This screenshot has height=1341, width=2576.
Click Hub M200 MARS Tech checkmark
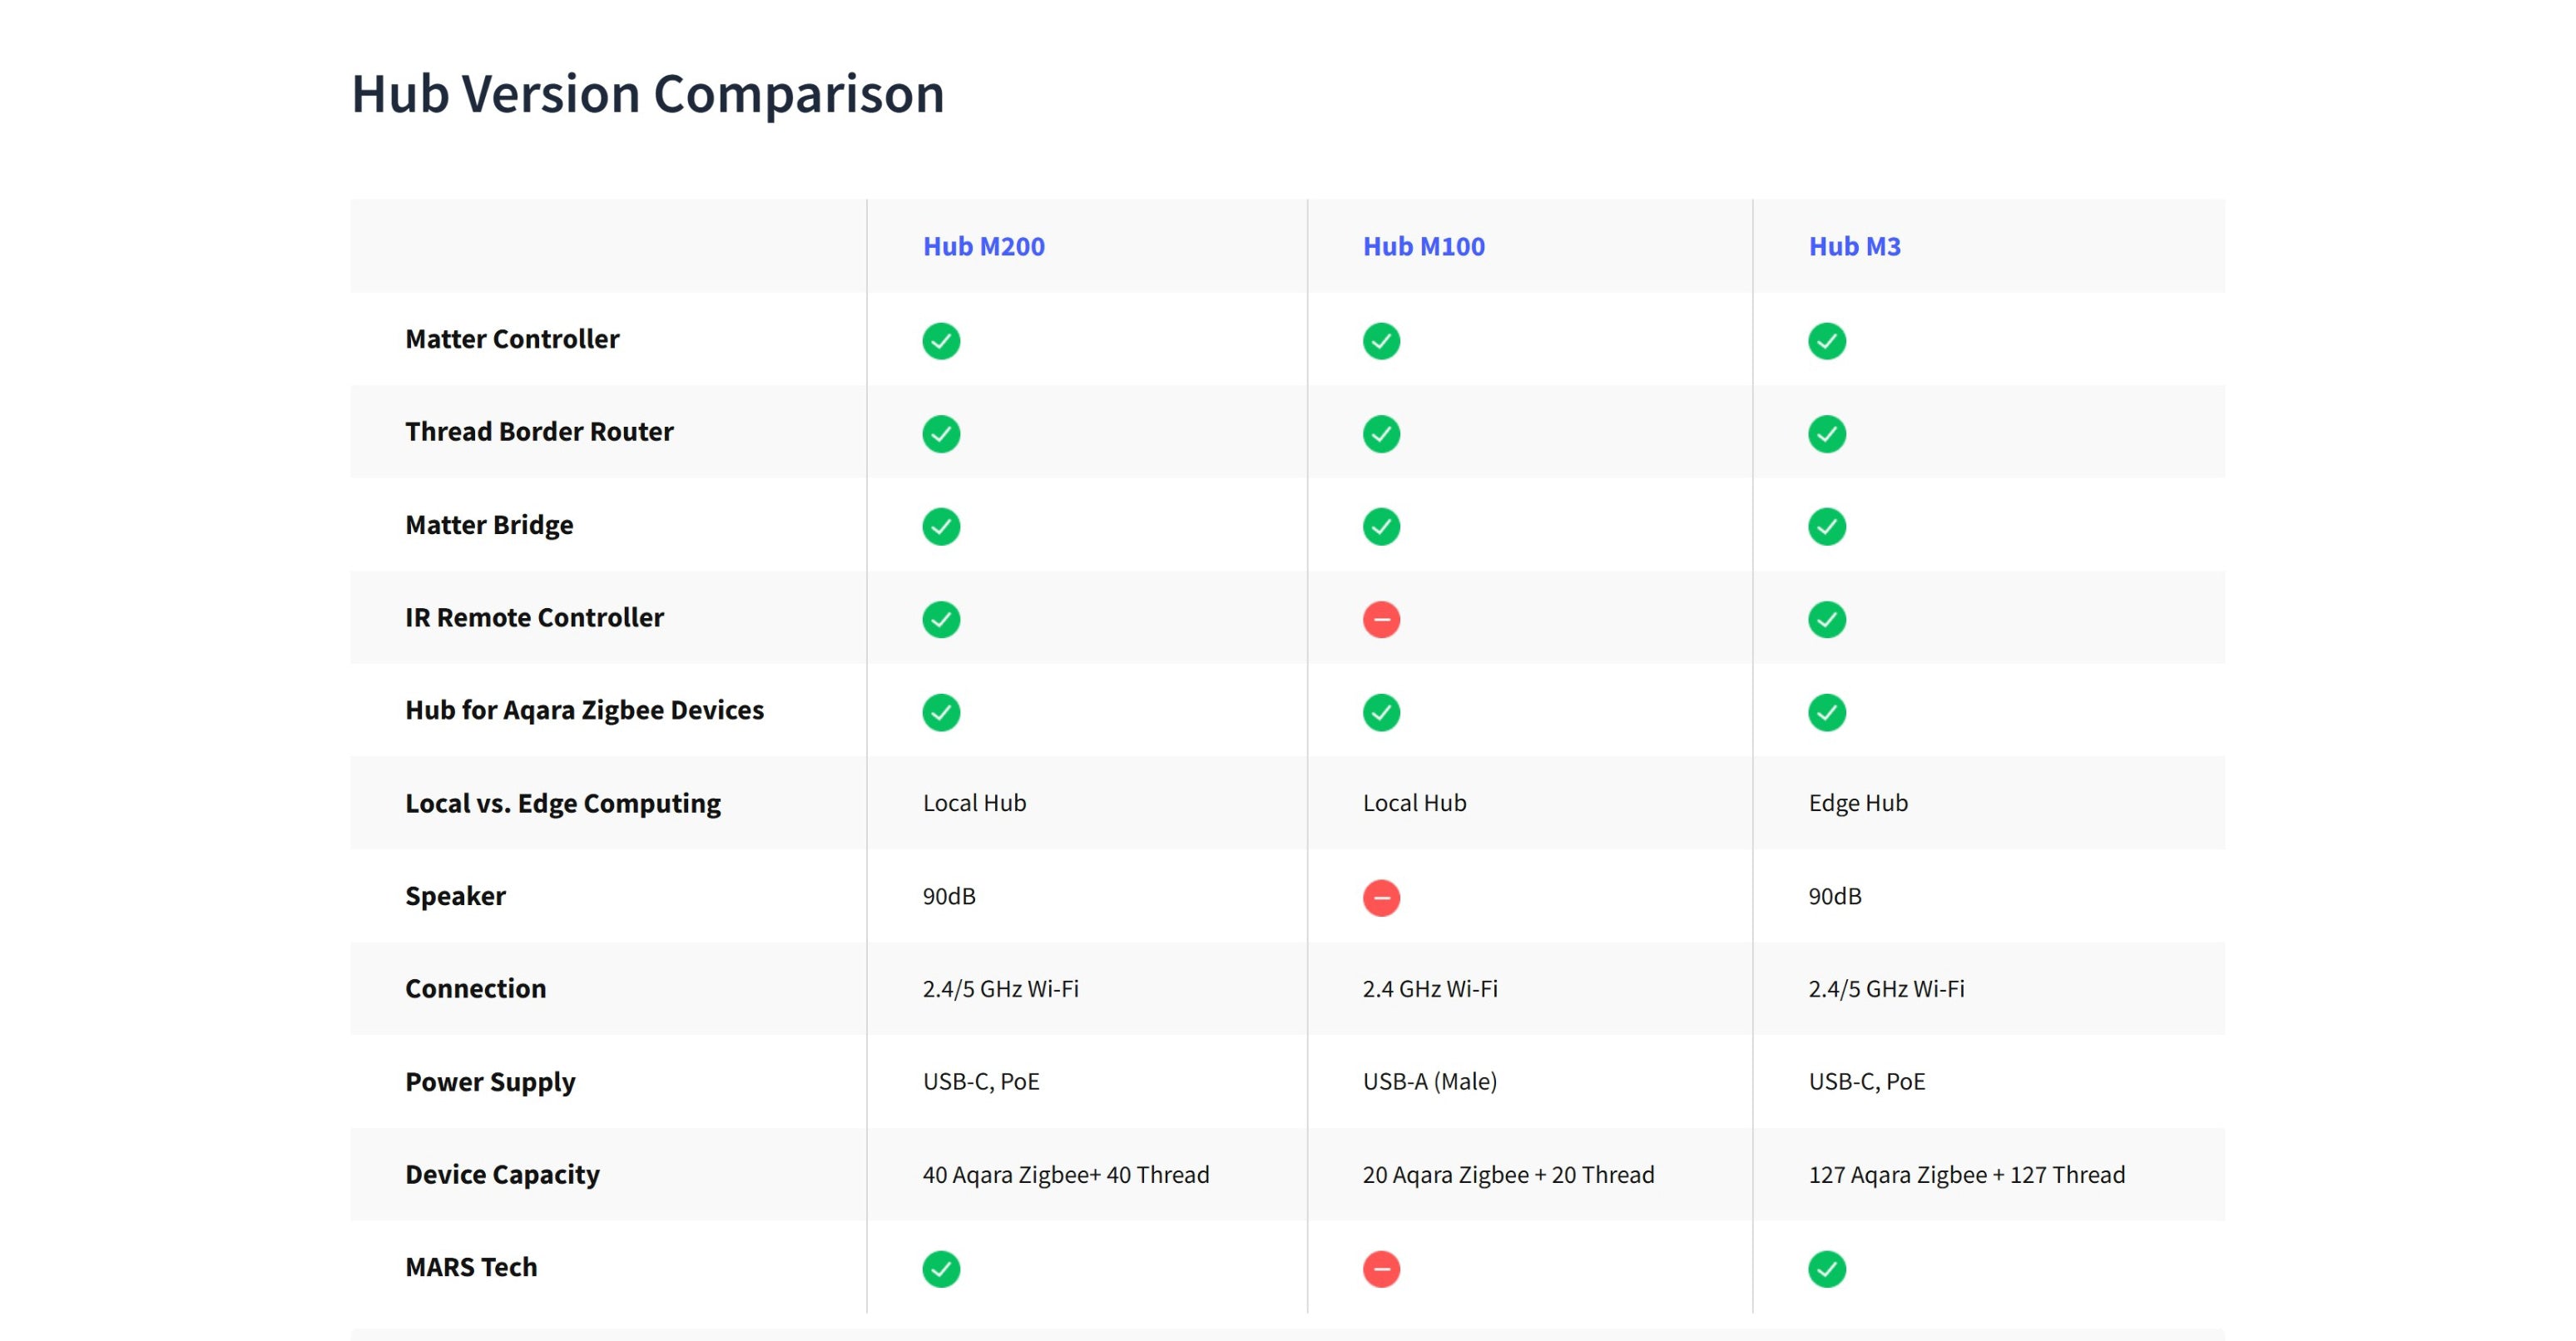pyautogui.click(x=940, y=1269)
